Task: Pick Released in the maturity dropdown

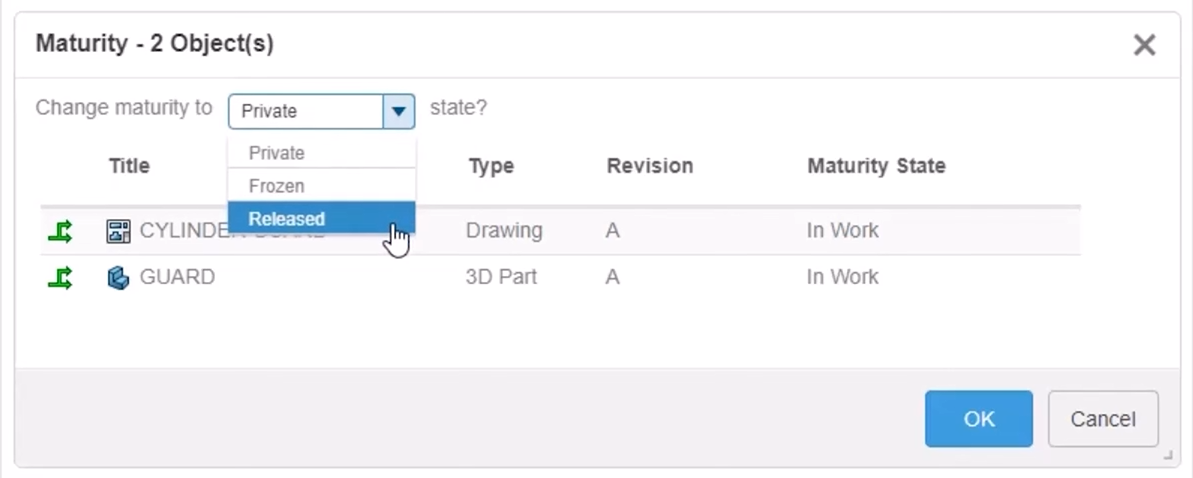Action: pyautogui.click(x=287, y=219)
